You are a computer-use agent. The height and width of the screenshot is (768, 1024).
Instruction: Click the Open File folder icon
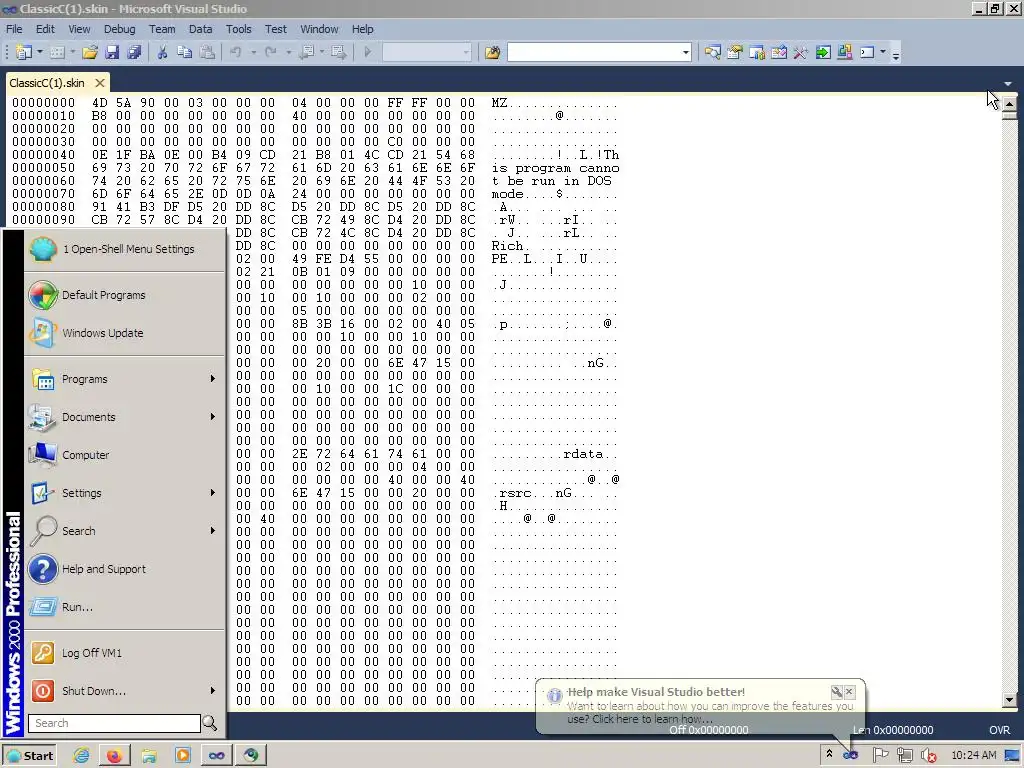coord(90,52)
